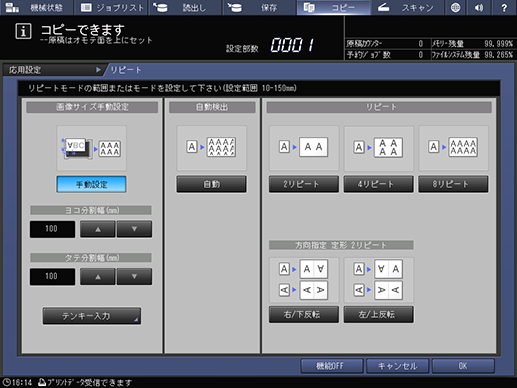The width and height of the screenshot is (517, 388).
Task: Select the 2リピート button
Action: (x=304, y=184)
